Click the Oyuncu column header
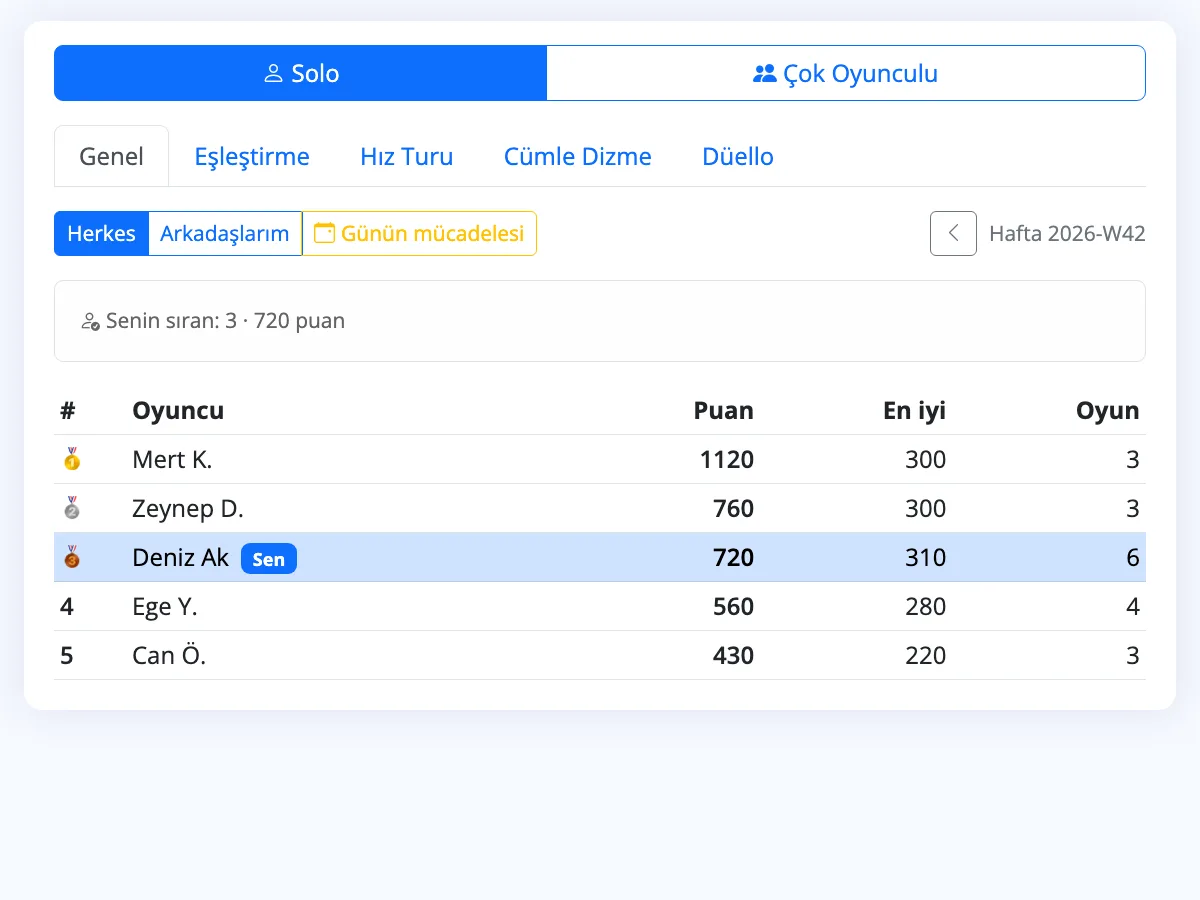1200x900 pixels. 178,410
